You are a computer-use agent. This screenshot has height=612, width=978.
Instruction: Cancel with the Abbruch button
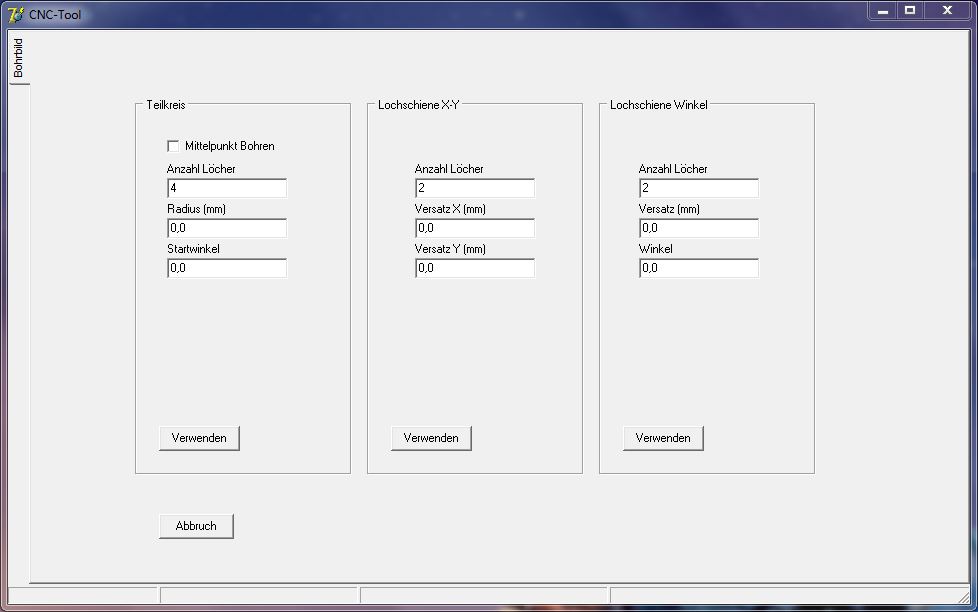click(x=196, y=526)
